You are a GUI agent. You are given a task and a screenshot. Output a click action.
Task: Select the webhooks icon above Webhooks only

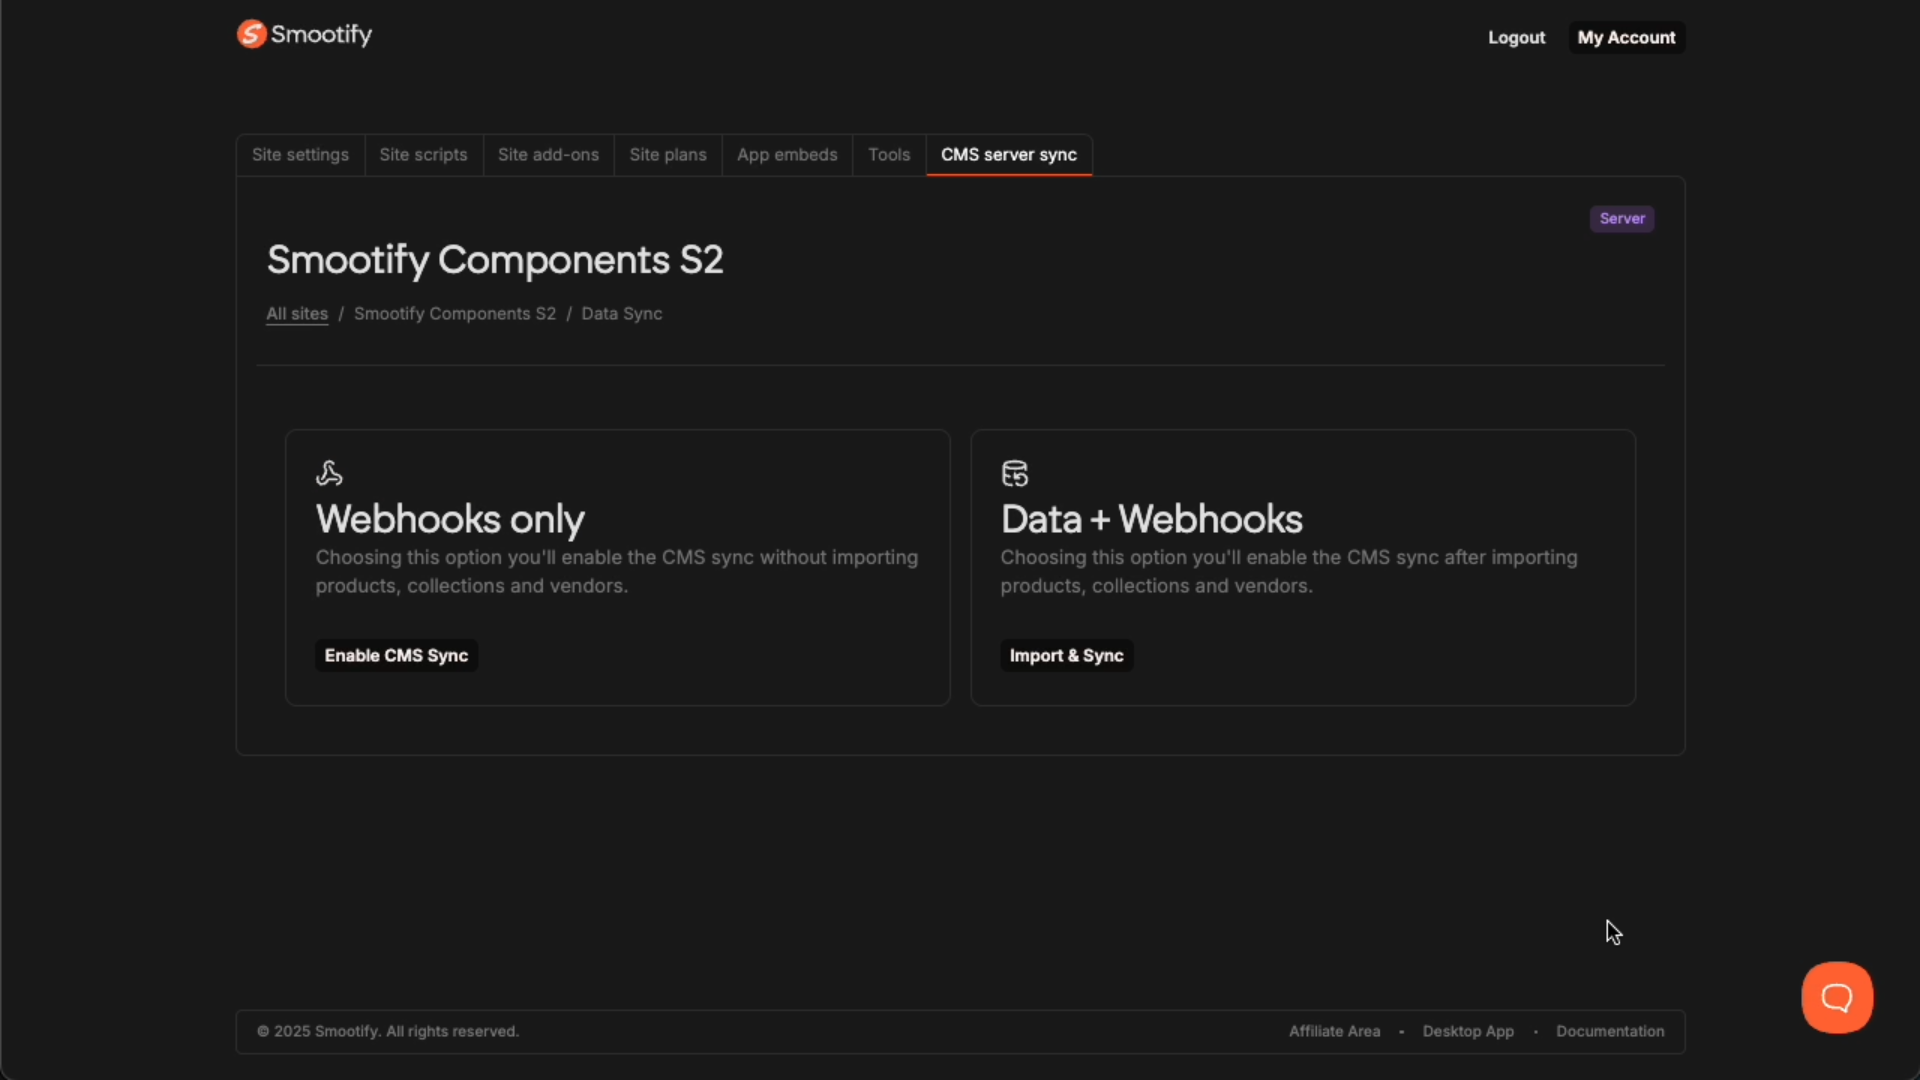[330, 472]
